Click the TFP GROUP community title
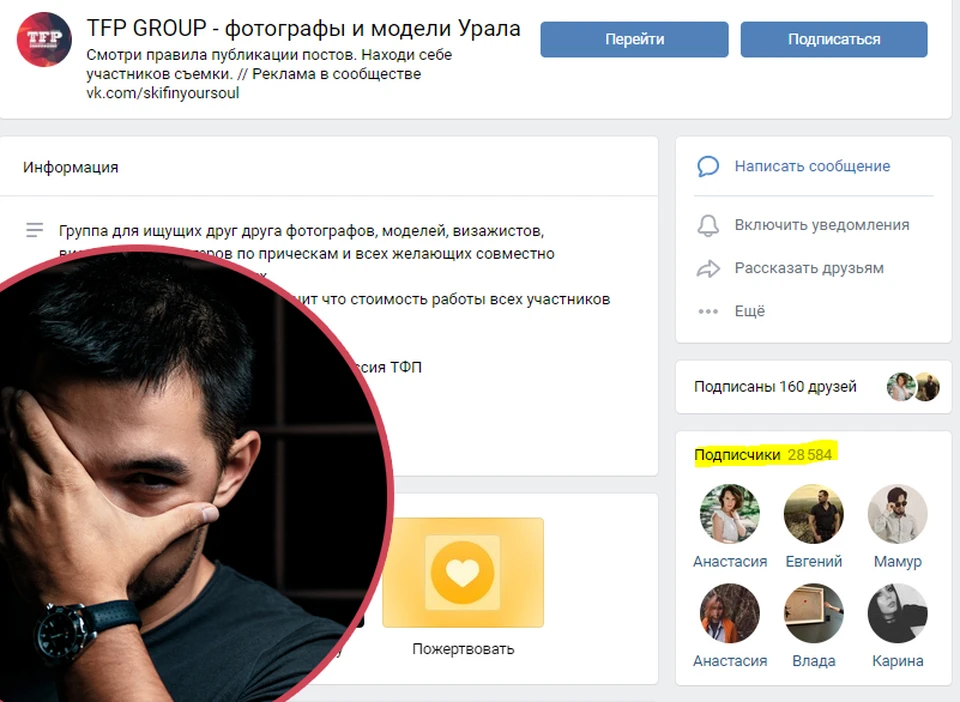960x702 pixels. coord(303,28)
